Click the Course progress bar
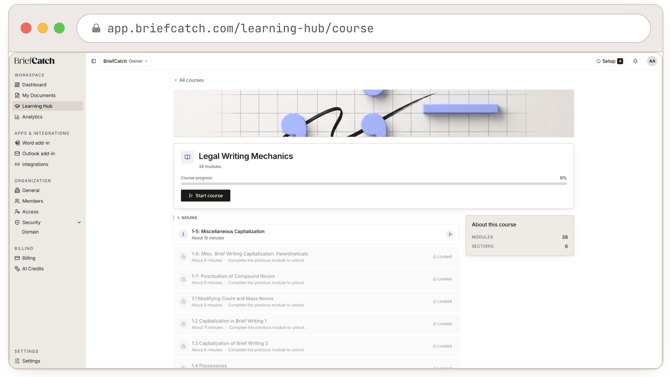The image size is (670, 377). pos(373,184)
